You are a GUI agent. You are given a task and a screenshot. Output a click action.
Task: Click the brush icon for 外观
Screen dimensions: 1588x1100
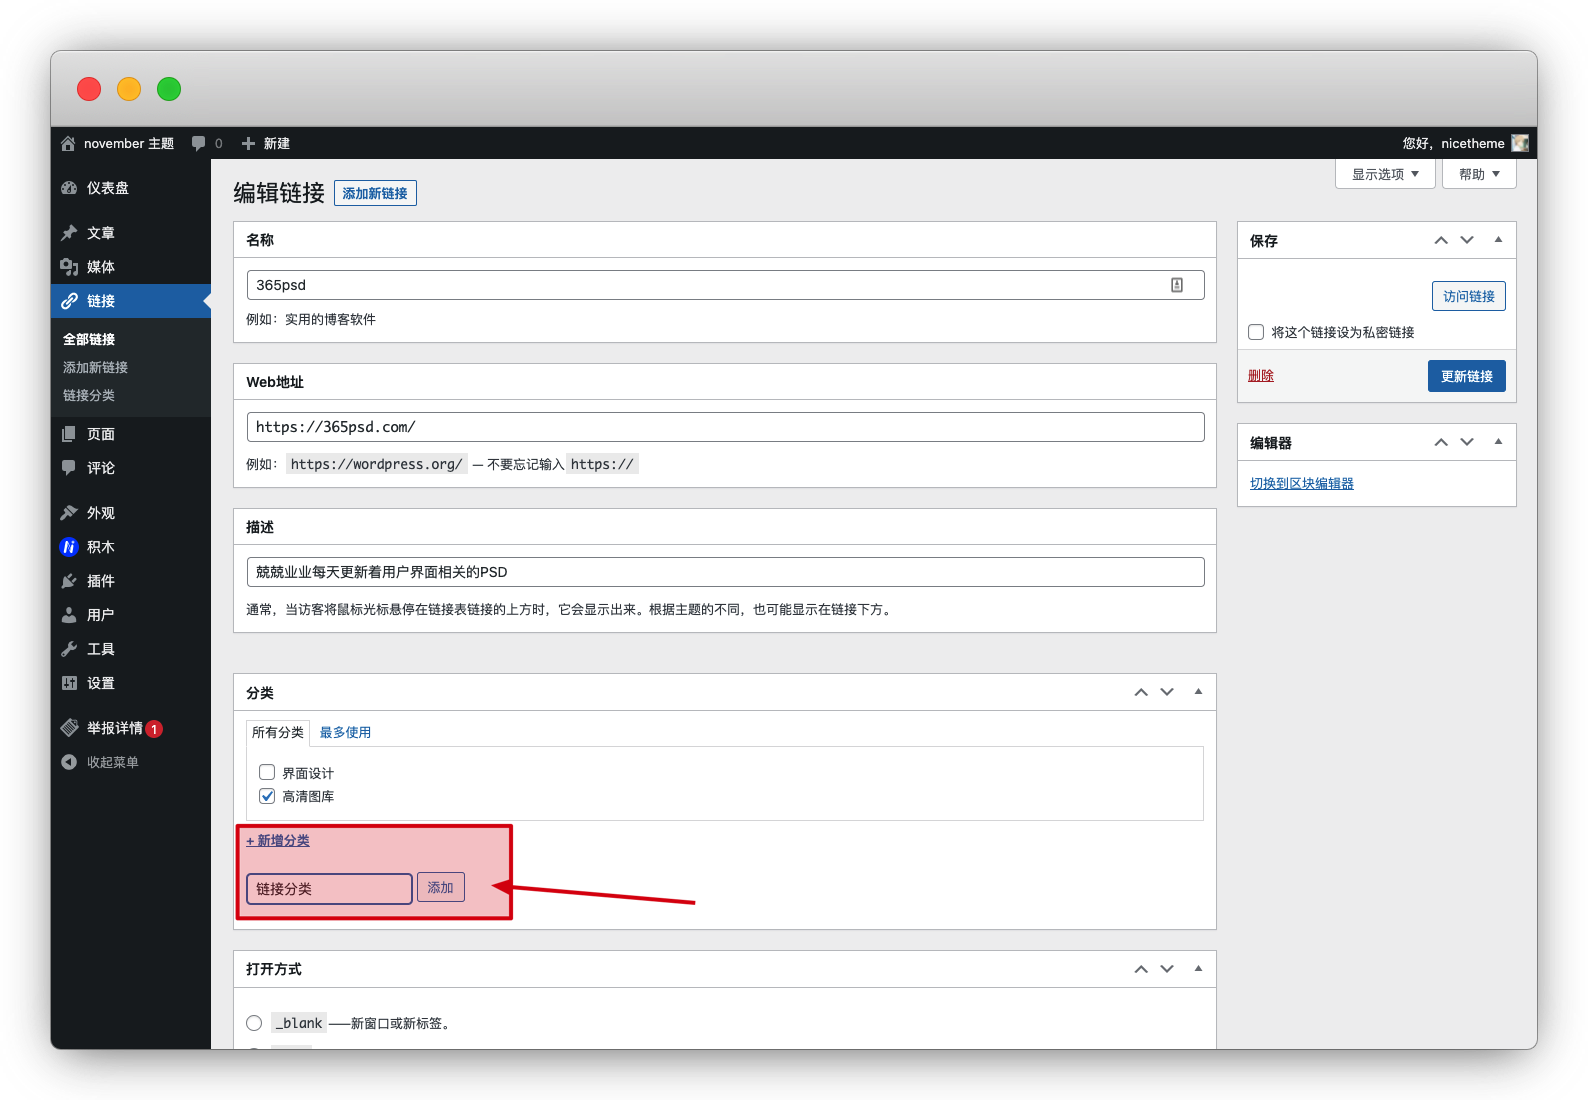pyautogui.click(x=69, y=513)
